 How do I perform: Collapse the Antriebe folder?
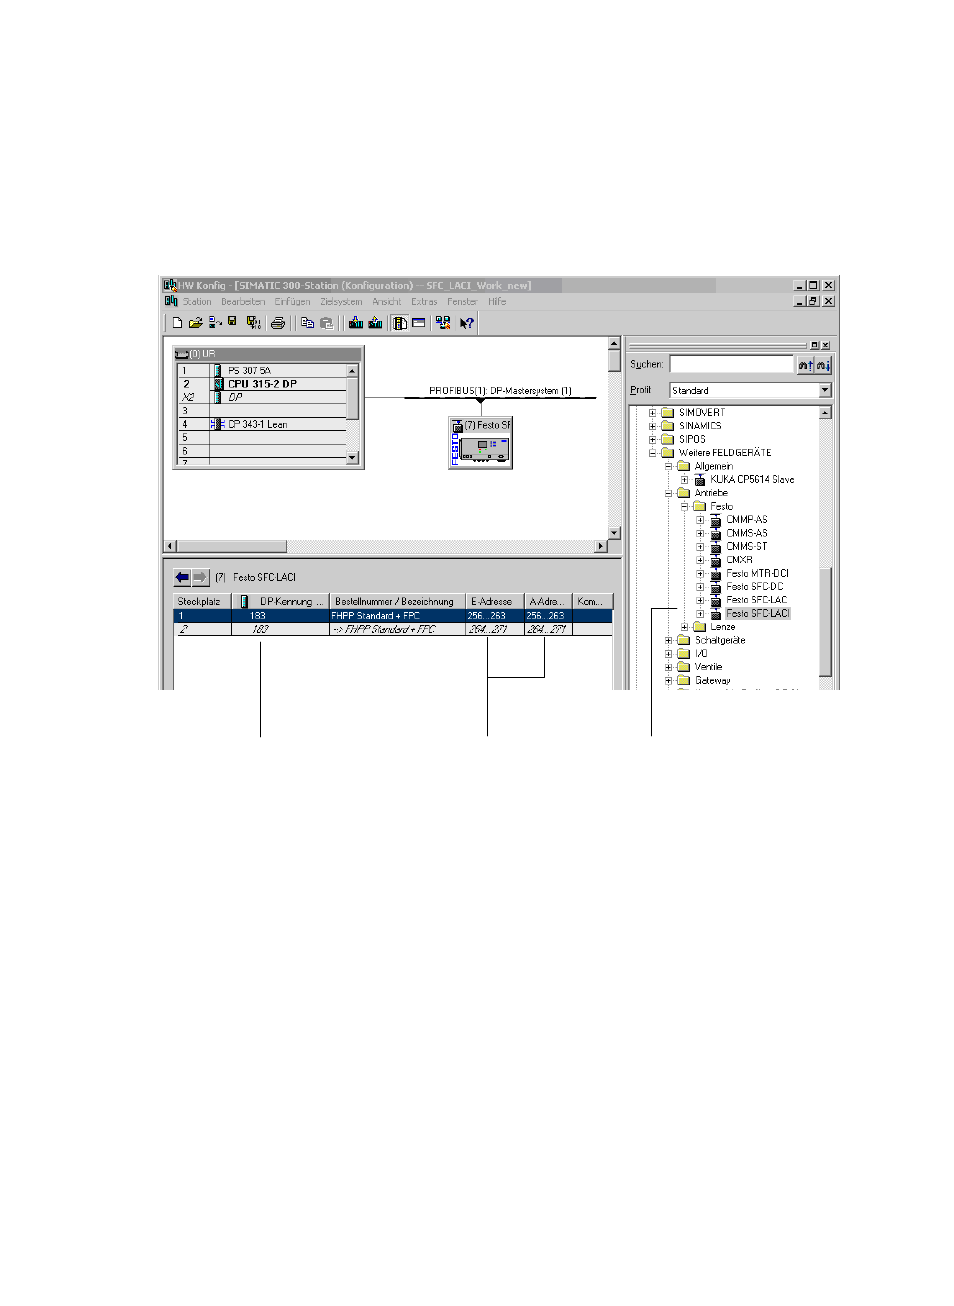(x=669, y=493)
